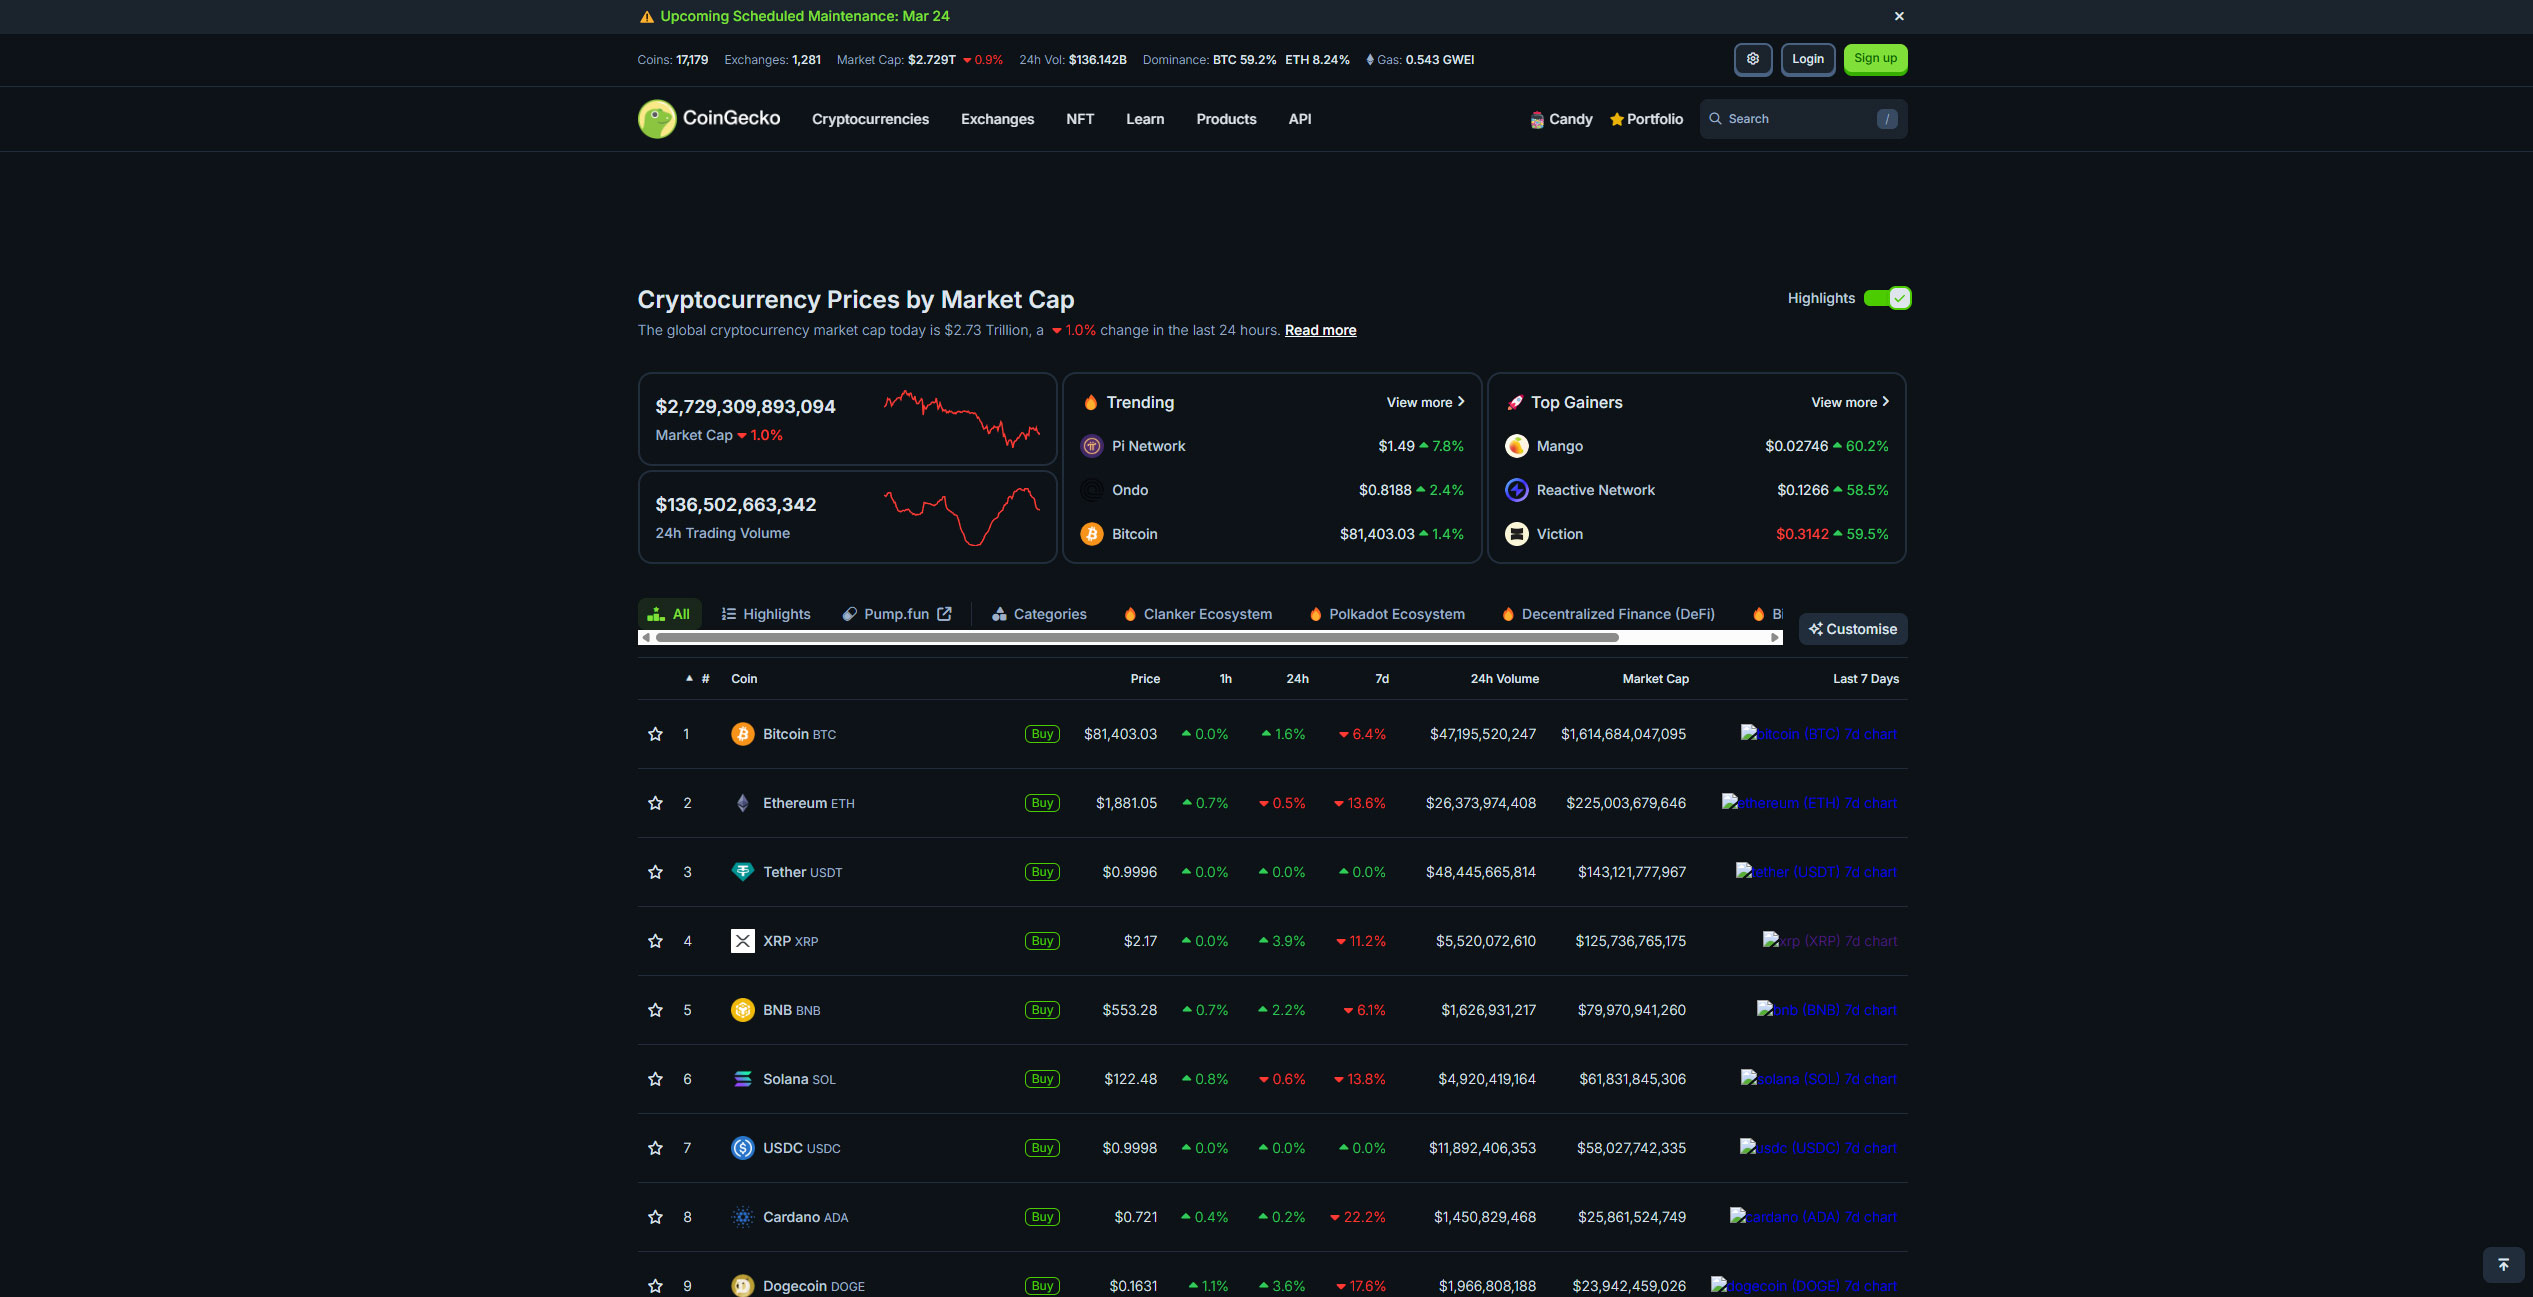Click the BNB coin icon
This screenshot has height=1297, width=2533.
(742, 1010)
